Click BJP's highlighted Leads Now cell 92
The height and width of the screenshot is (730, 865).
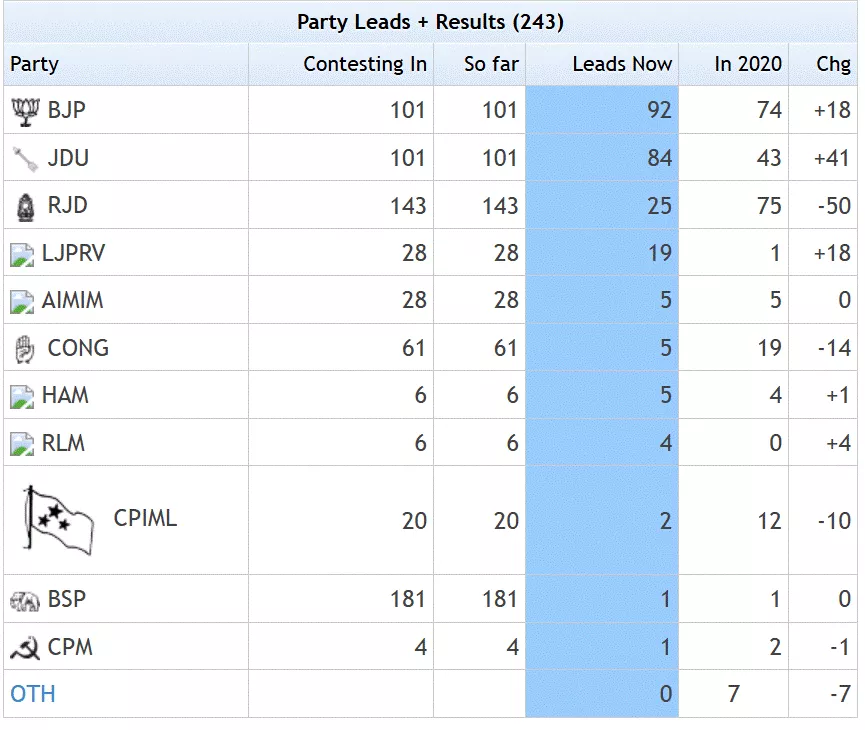coord(602,110)
